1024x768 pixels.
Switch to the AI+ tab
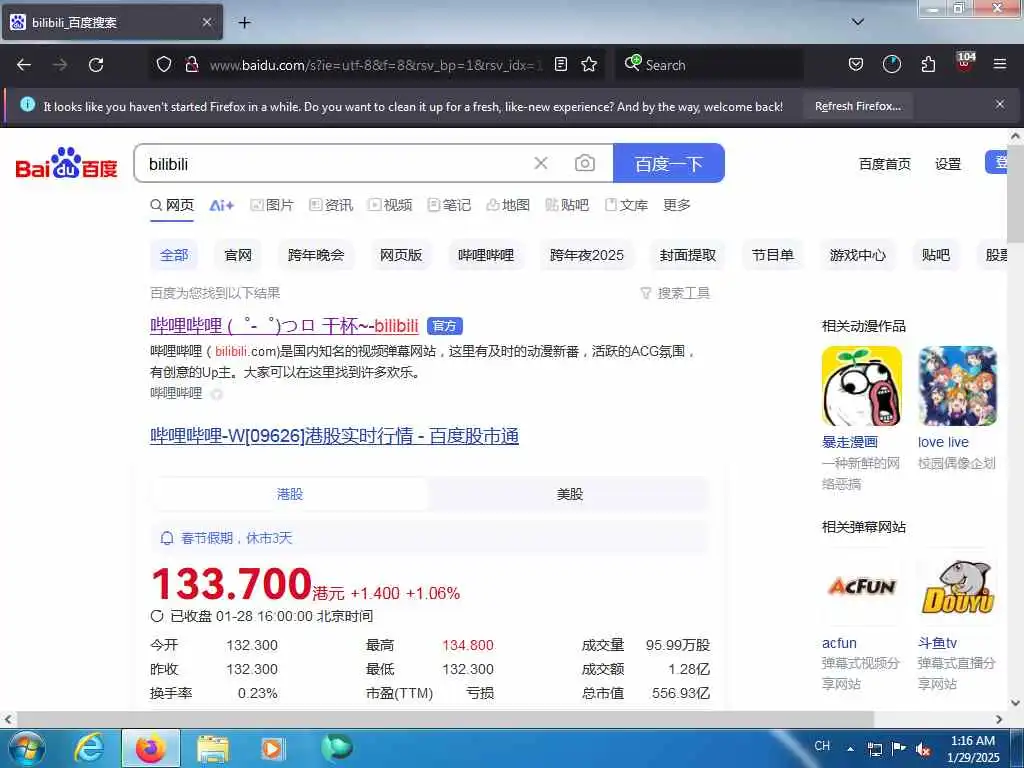tap(221, 205)
